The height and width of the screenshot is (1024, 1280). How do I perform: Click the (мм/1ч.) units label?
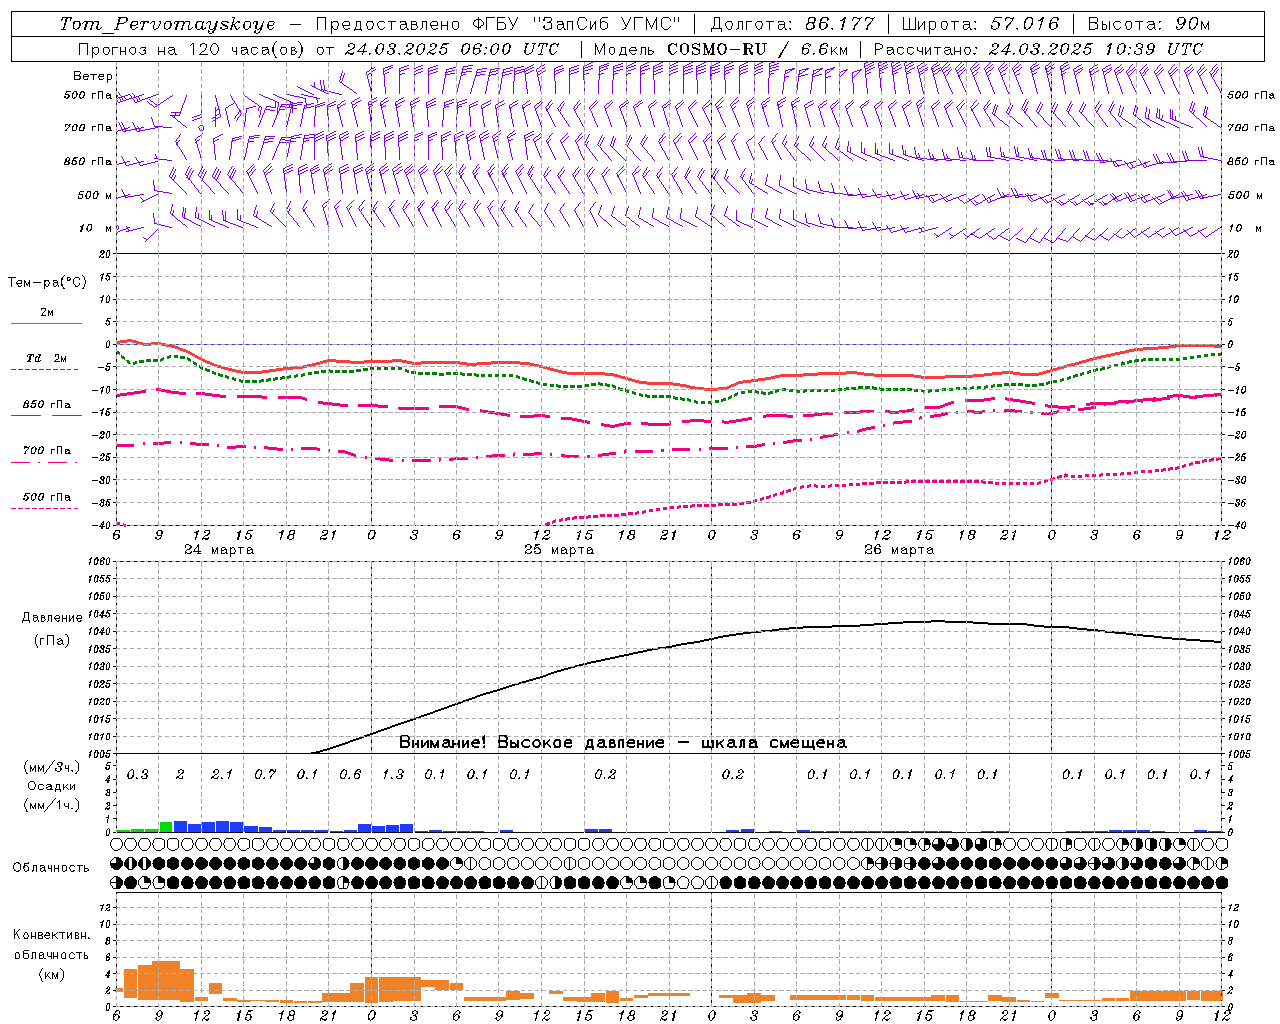click(x=50, y=805)
